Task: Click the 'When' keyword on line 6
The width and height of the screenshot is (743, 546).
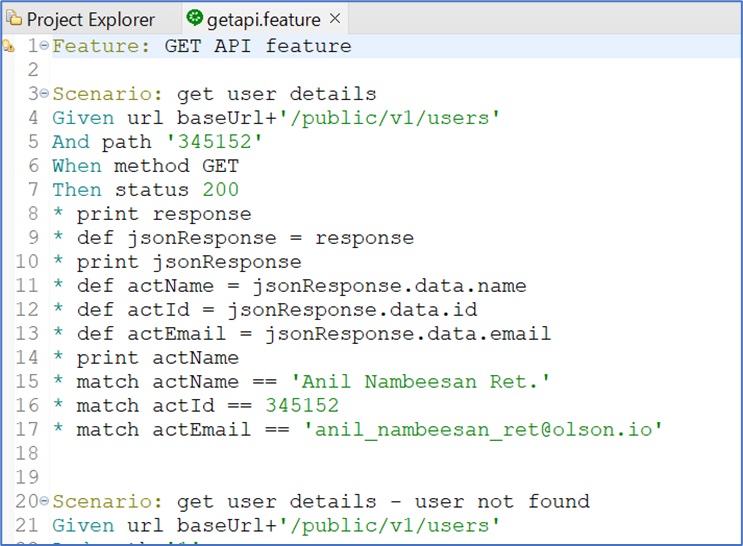Action: point(77,166)
